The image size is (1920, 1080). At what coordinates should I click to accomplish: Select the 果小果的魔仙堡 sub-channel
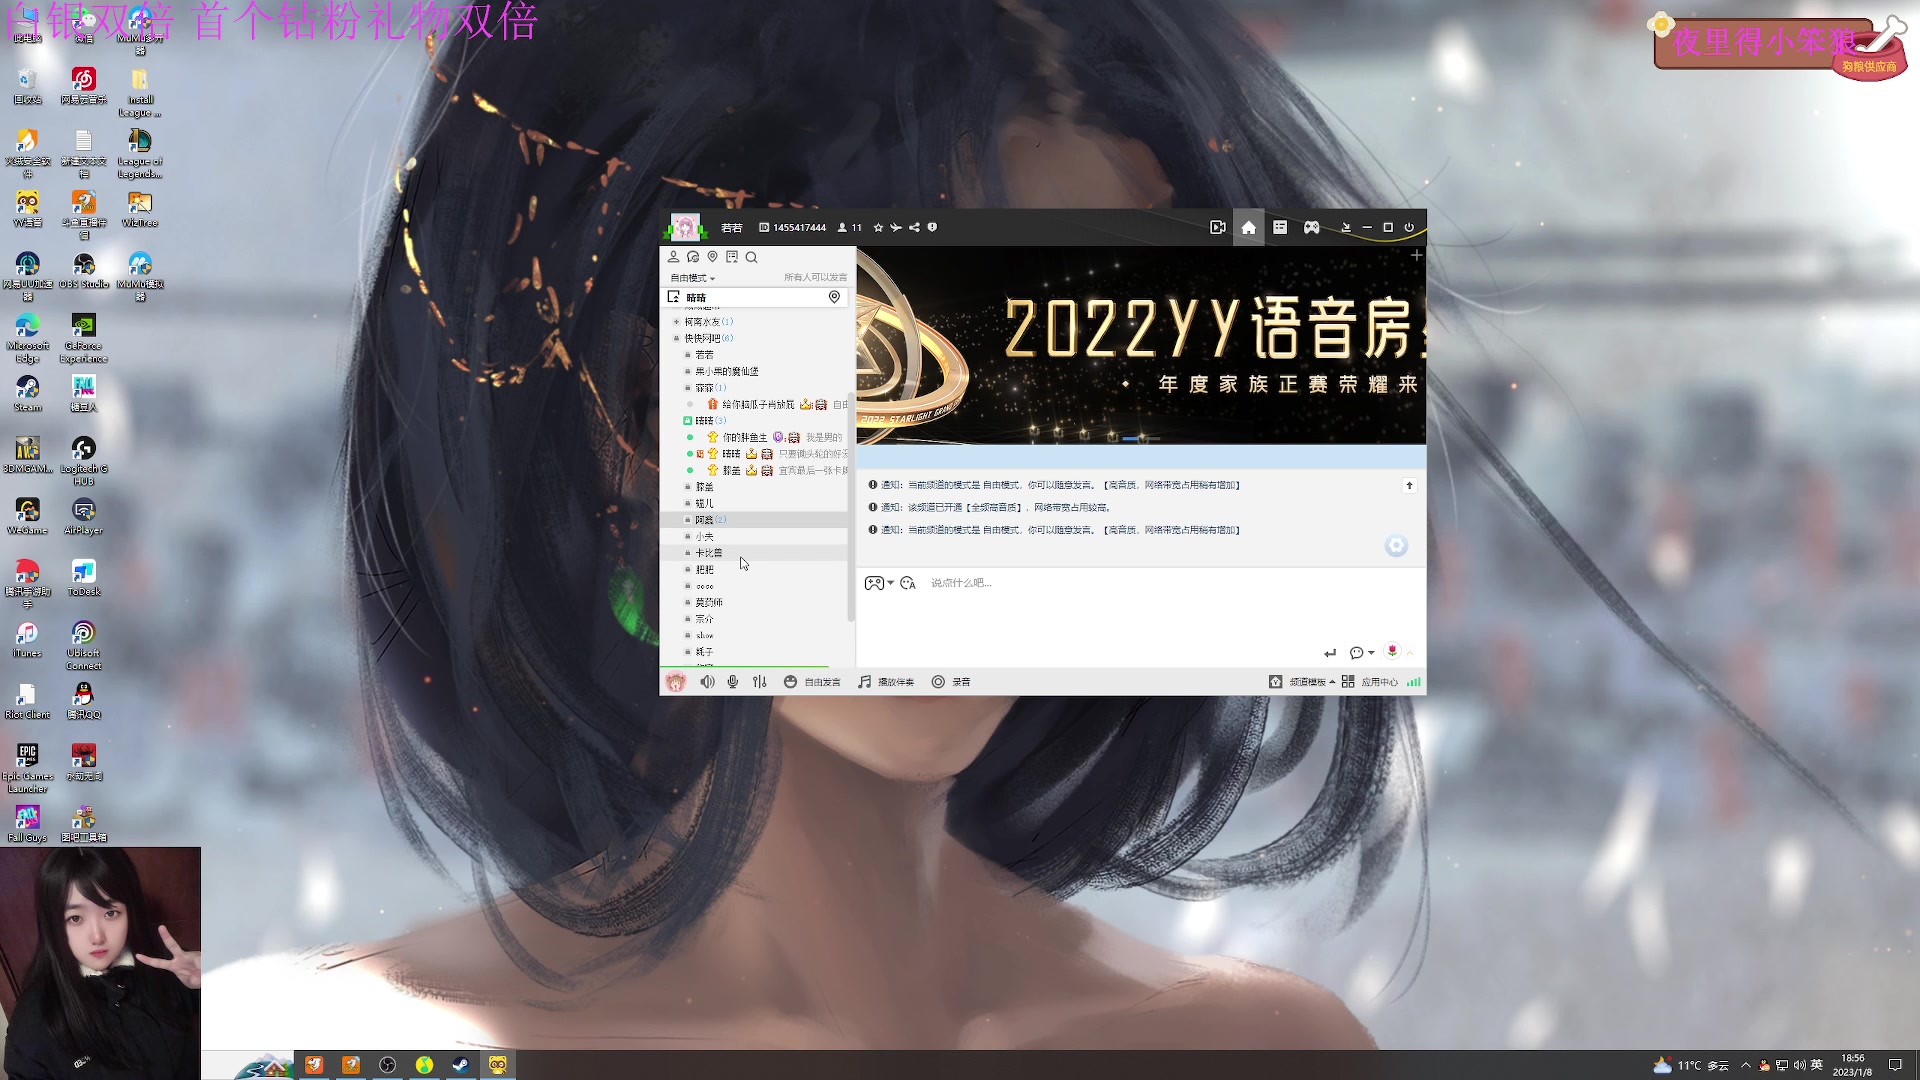point(727,372)
